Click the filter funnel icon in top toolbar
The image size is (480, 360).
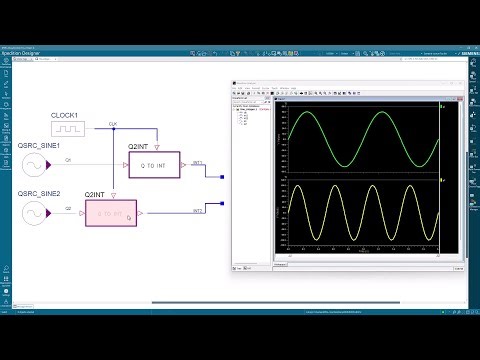(x=238, y=53)
